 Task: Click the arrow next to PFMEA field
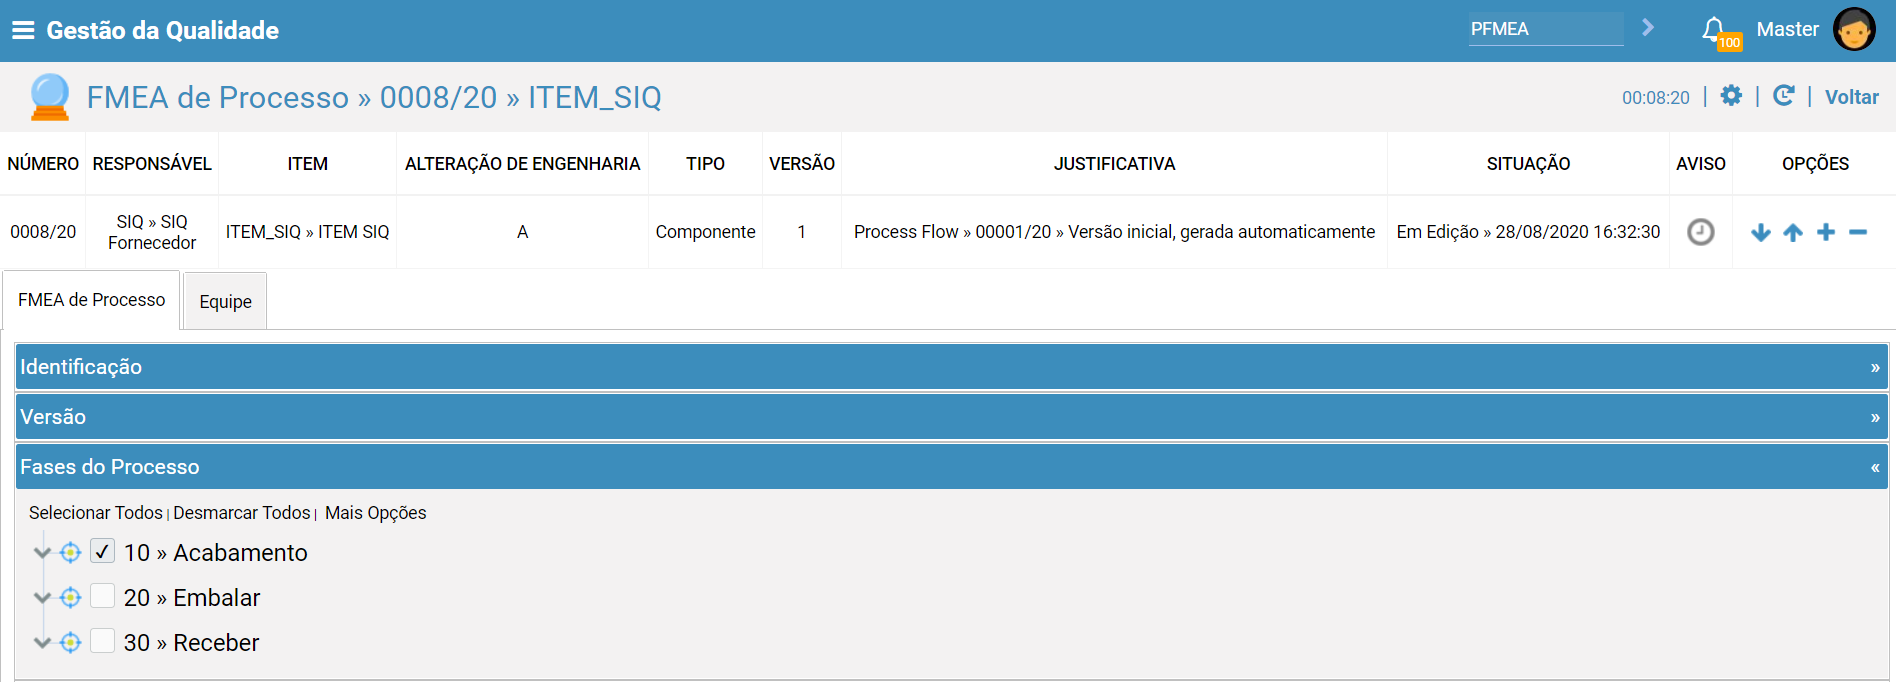(1648, 28)
